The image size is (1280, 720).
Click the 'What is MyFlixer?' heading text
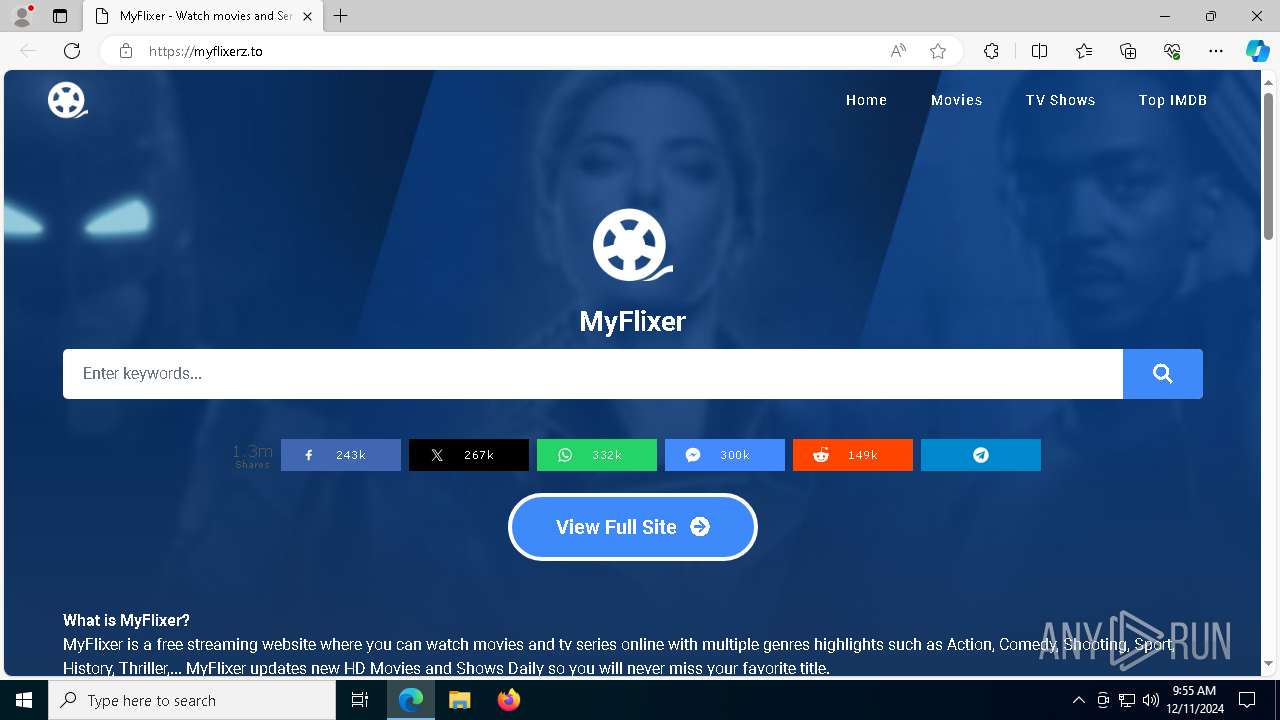click(126, 620)
